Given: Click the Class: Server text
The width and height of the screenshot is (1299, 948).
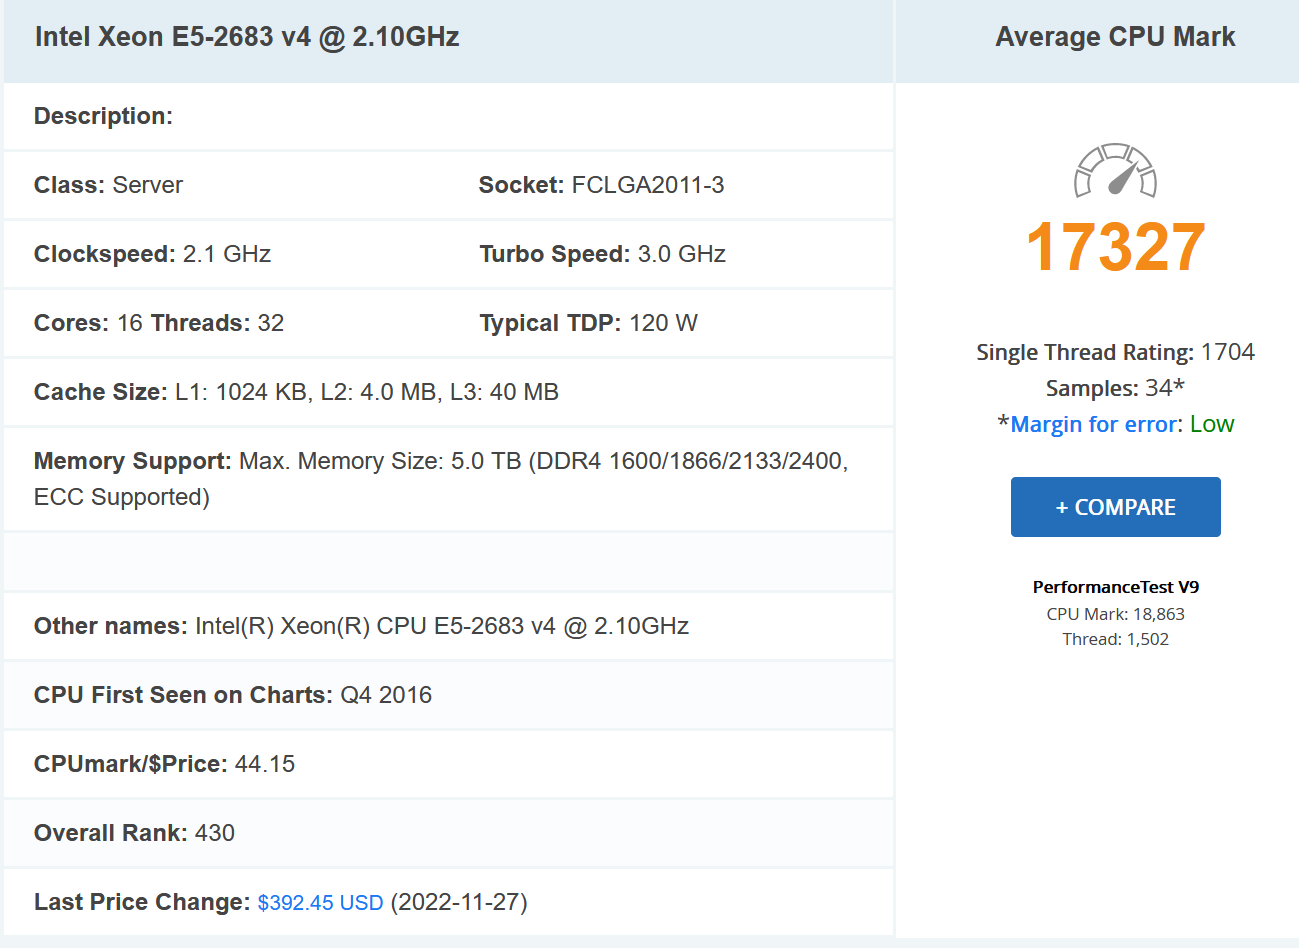Looking at the screenshot, I should [108, 185].
